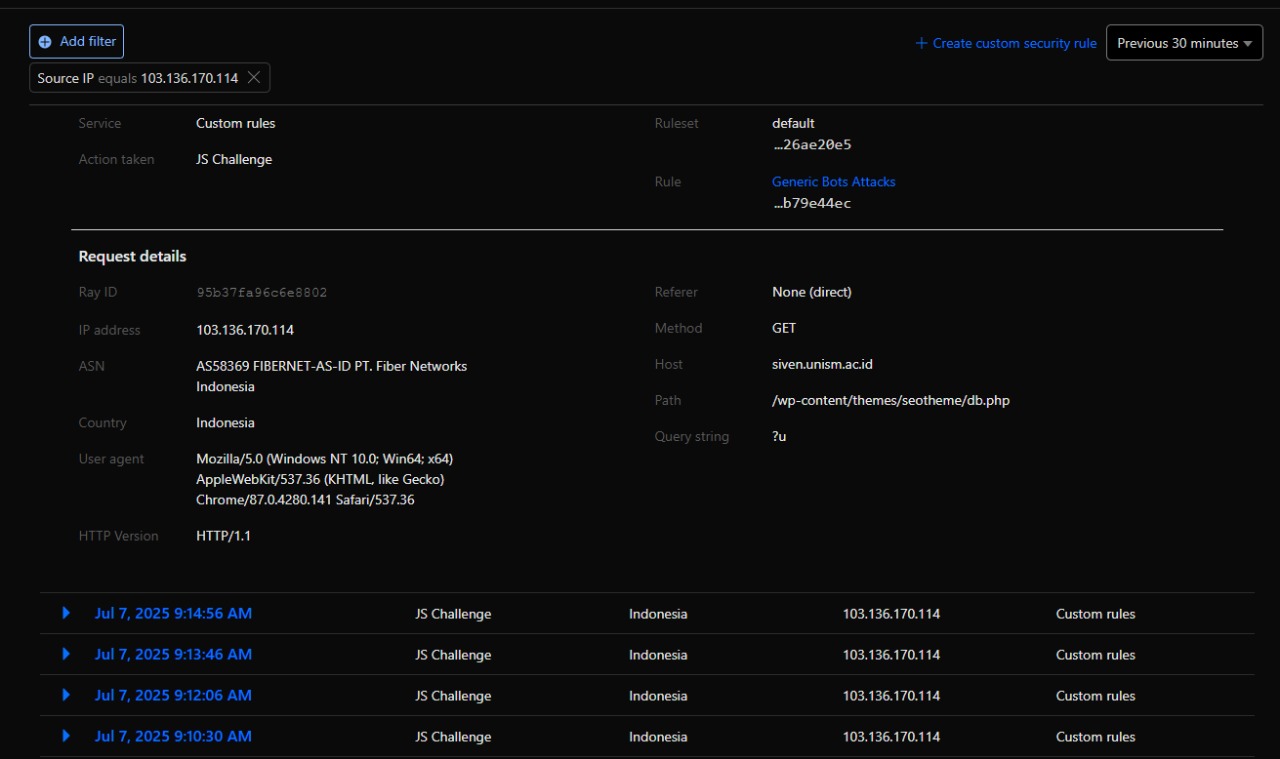The height and width of the screenshot is (759, 1280).
Task: Open the Previous 30 minutes time dropdown
Action: point(1184,43)
